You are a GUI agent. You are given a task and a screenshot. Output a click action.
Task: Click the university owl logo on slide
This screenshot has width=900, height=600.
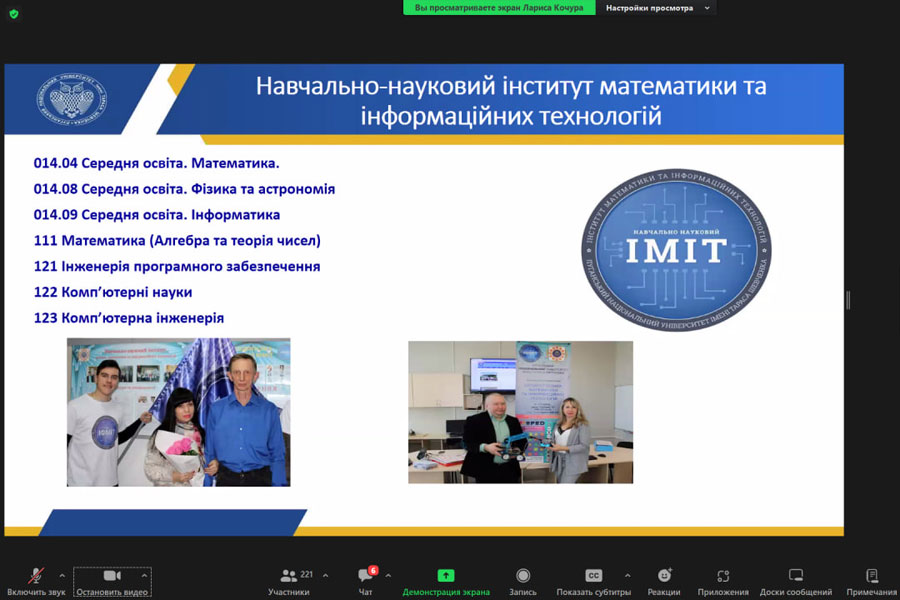coord(72,100)
